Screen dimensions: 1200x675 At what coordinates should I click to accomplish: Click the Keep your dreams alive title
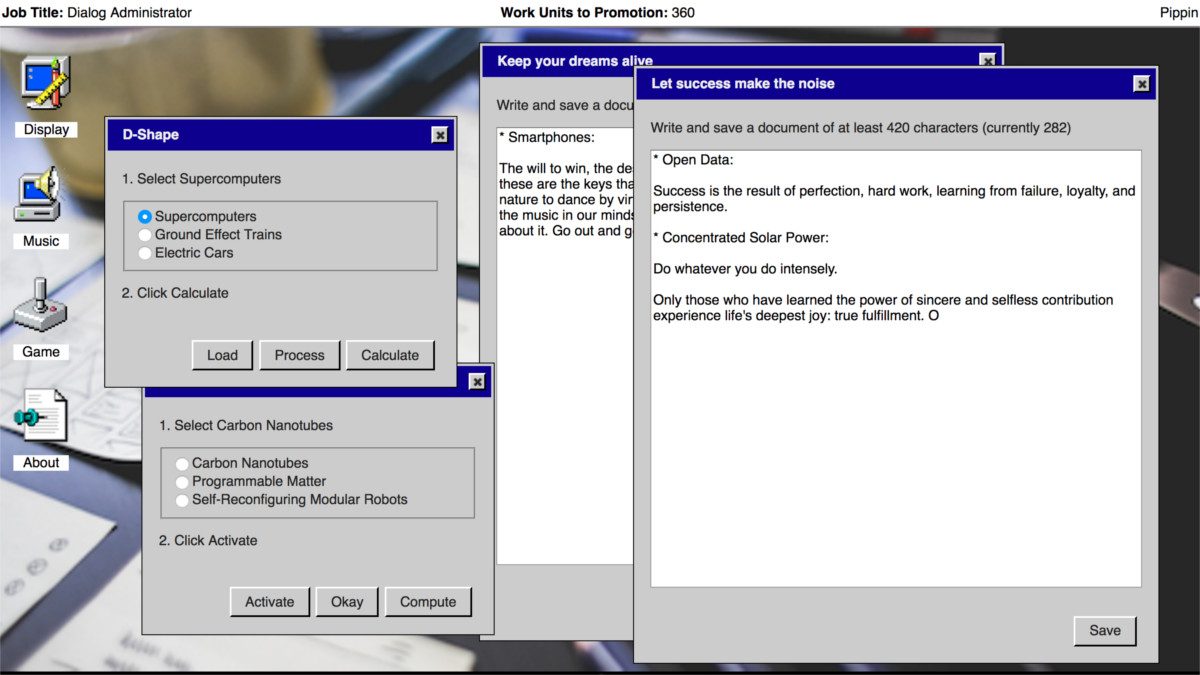574,61
